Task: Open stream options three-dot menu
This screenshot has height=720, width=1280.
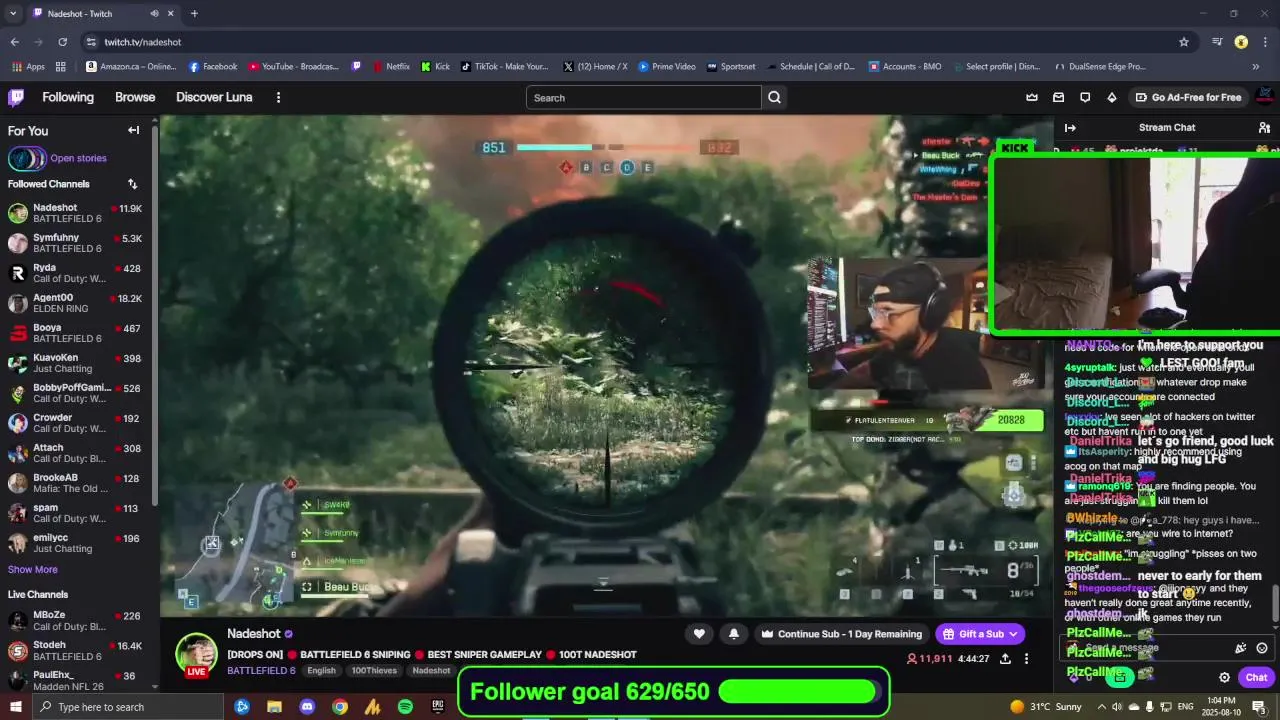Action: coord(1026,659)
